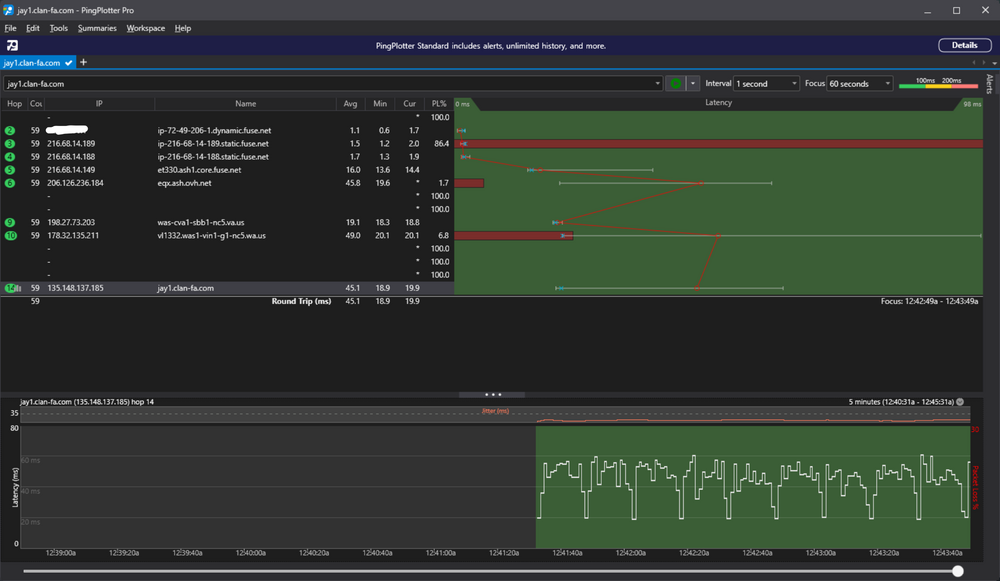This screenshot has height=581, width=1000.
Task: Click the Round Trip (ms) summary label
Action: click(x=301, y=301)
